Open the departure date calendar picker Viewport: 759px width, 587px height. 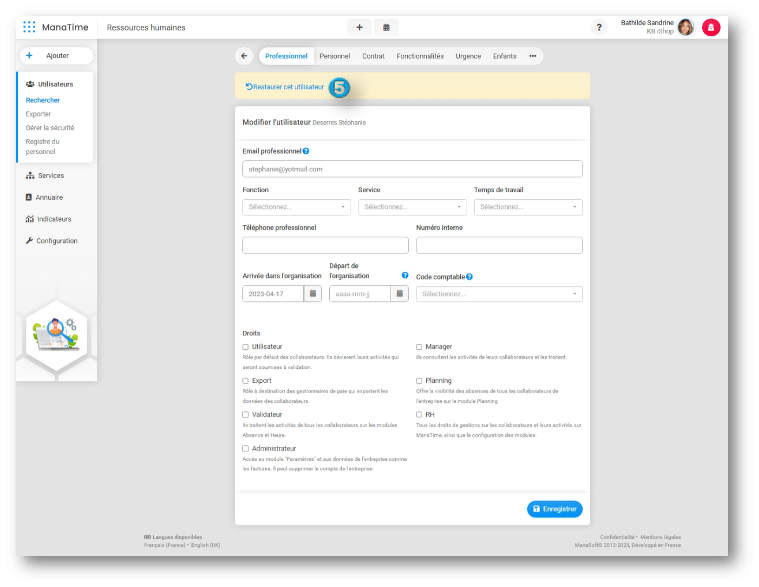coord(399,294)
